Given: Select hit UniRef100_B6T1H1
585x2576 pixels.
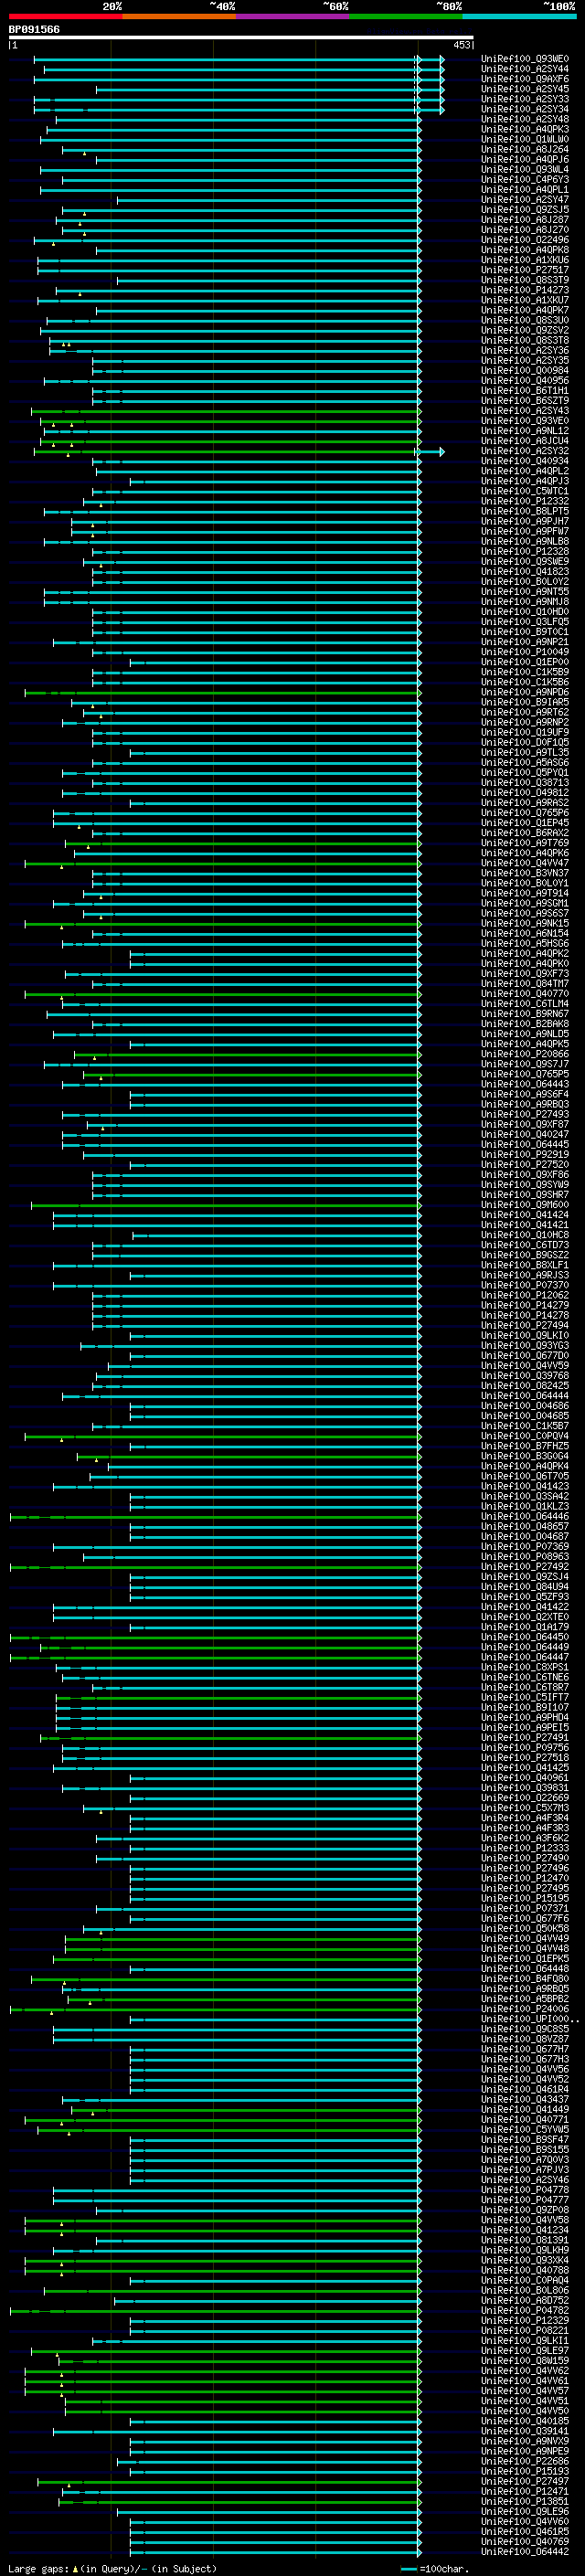Looking at the screenshot, I should (524, 391).
